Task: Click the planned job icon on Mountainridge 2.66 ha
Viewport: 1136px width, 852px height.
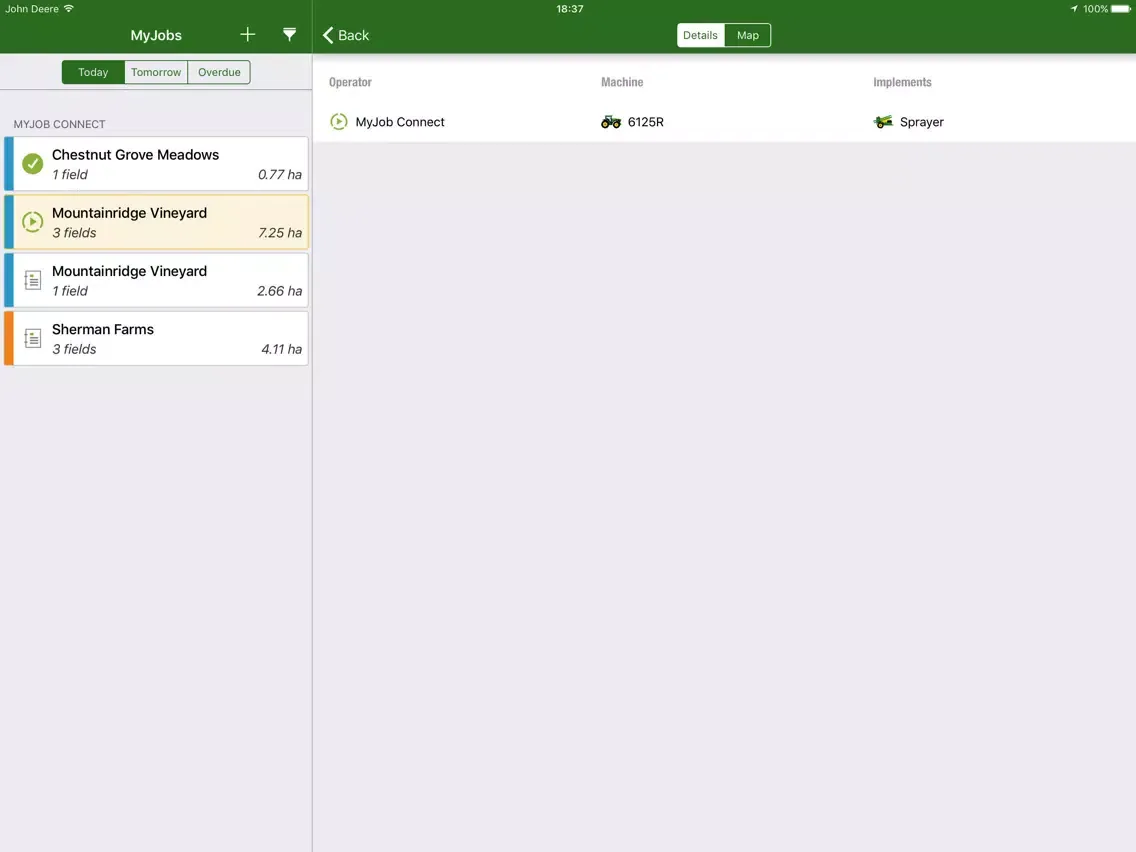Action: 33,280
